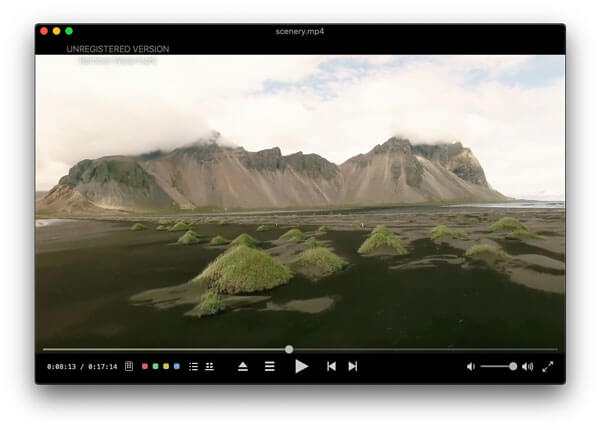This screenshot has height=430, width=600.
Task: Click the volume slider knob
Action: click(x=513, y=366)
